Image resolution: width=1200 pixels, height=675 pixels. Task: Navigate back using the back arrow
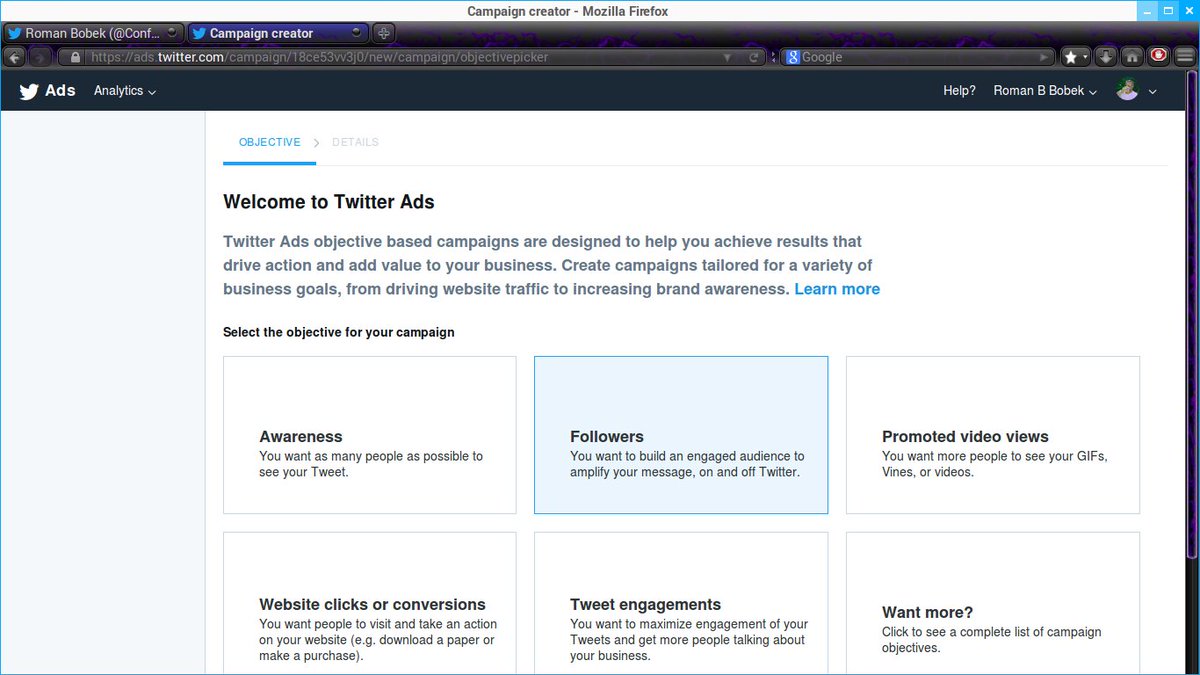(14, 57)
